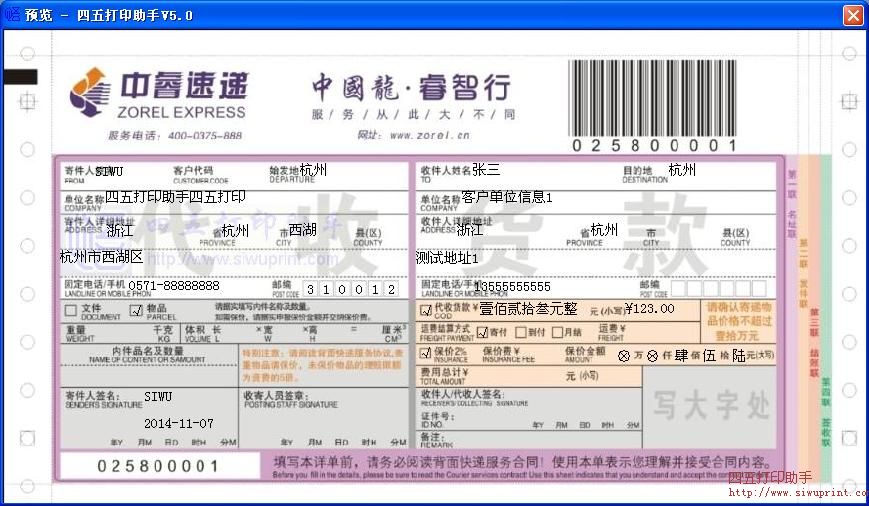Select sender company 四五打印助手四五打印
Viewport: 869px width, 506px height.
click(x=175, y=197)
